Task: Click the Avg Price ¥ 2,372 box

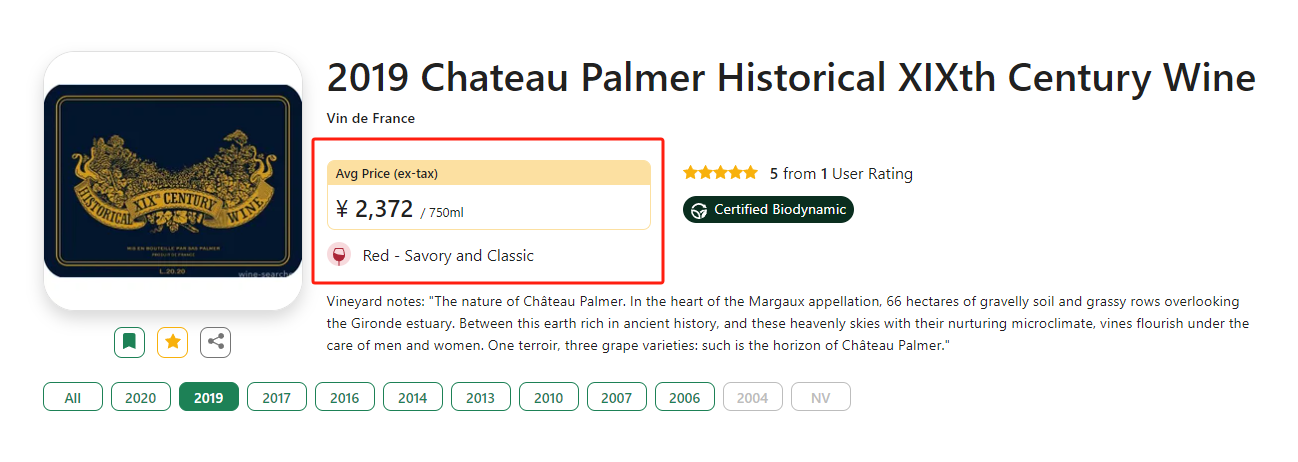Action: 489,195
